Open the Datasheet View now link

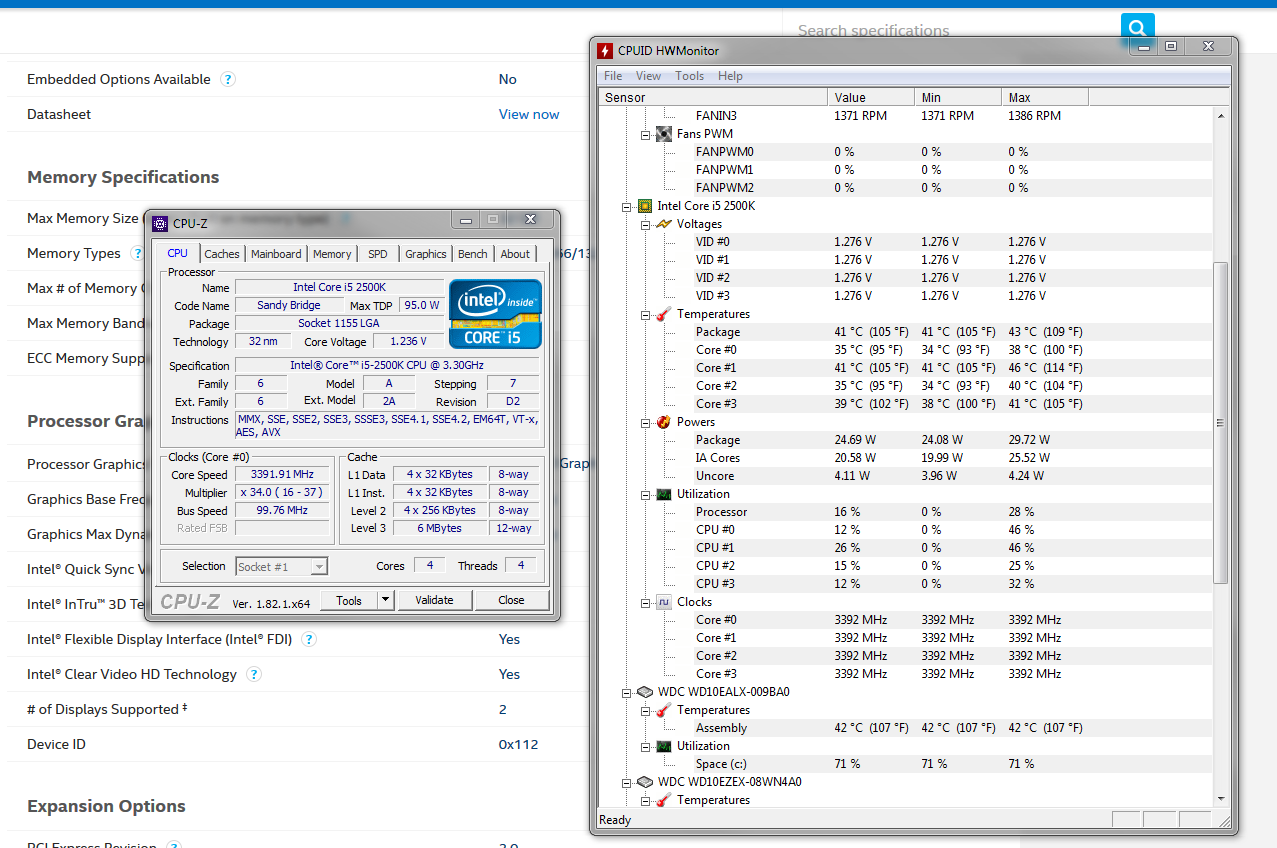tap(529, 114)
